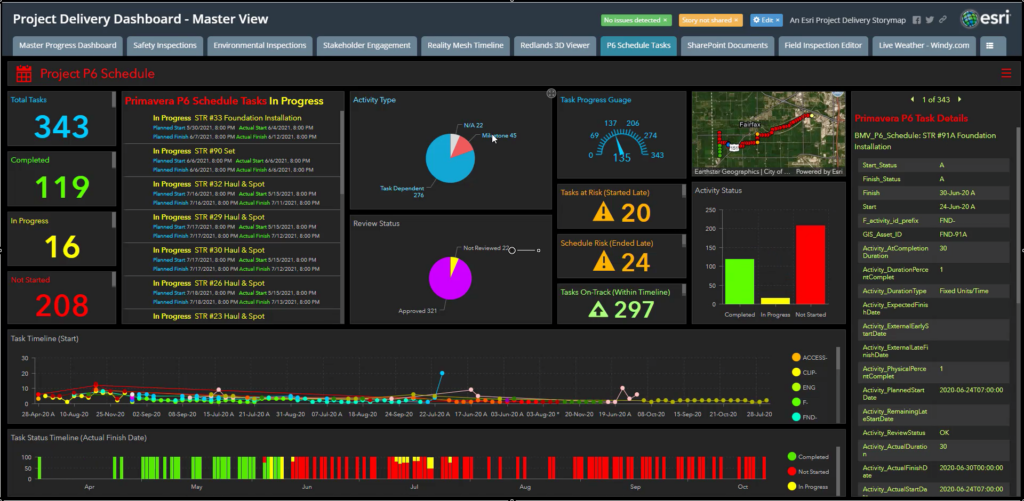Open the Reality Mesh Timeline tab
The width and height of the screenshot is (1024, 501).
click(465, 46)
